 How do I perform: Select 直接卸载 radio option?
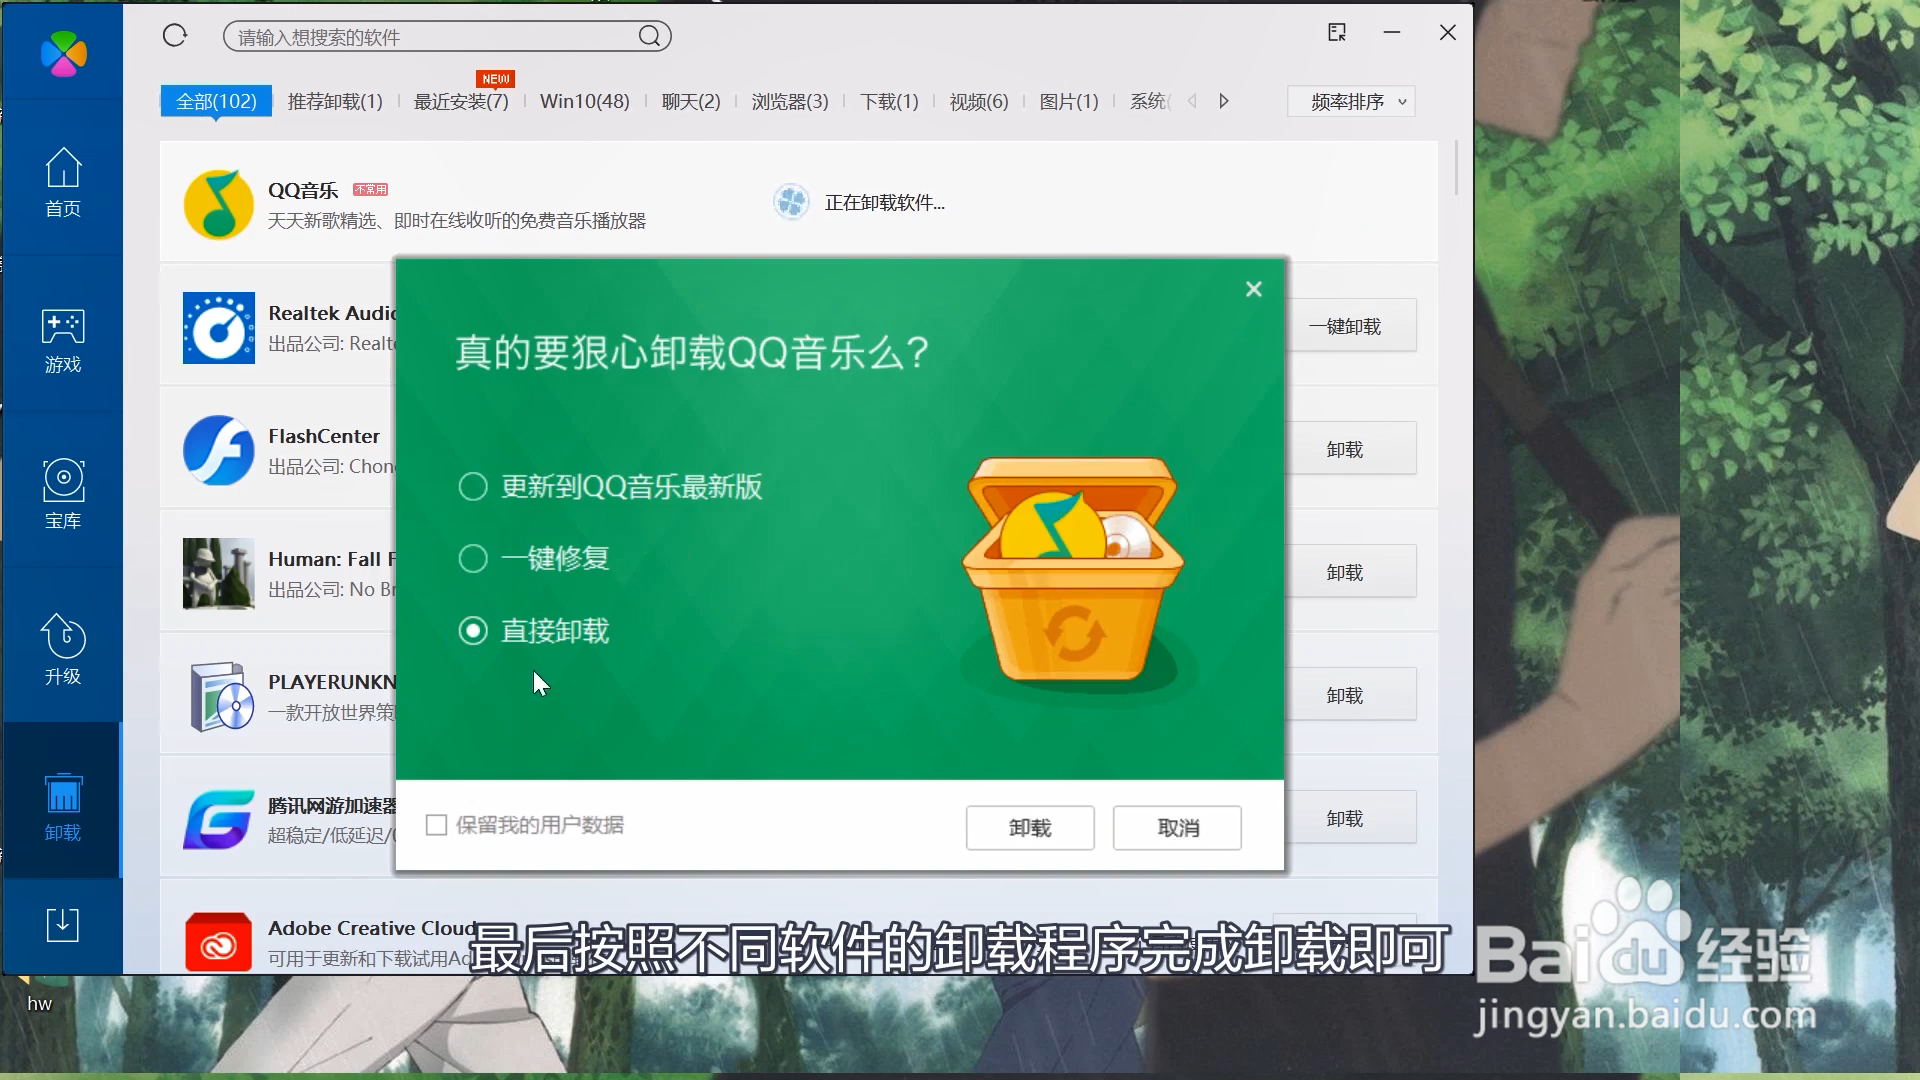473,631
